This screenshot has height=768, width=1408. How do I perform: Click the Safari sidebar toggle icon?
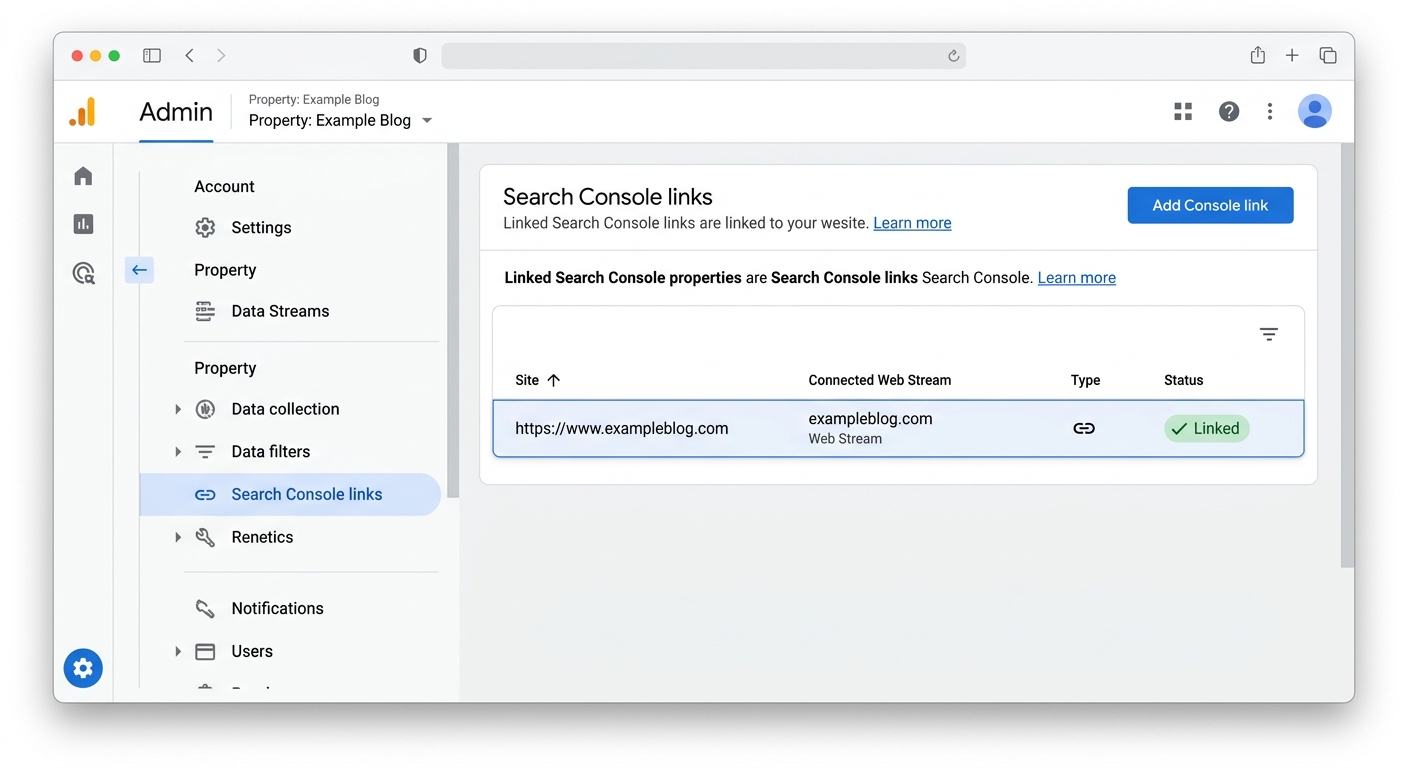pyautogui.click(x=152, y=56)
